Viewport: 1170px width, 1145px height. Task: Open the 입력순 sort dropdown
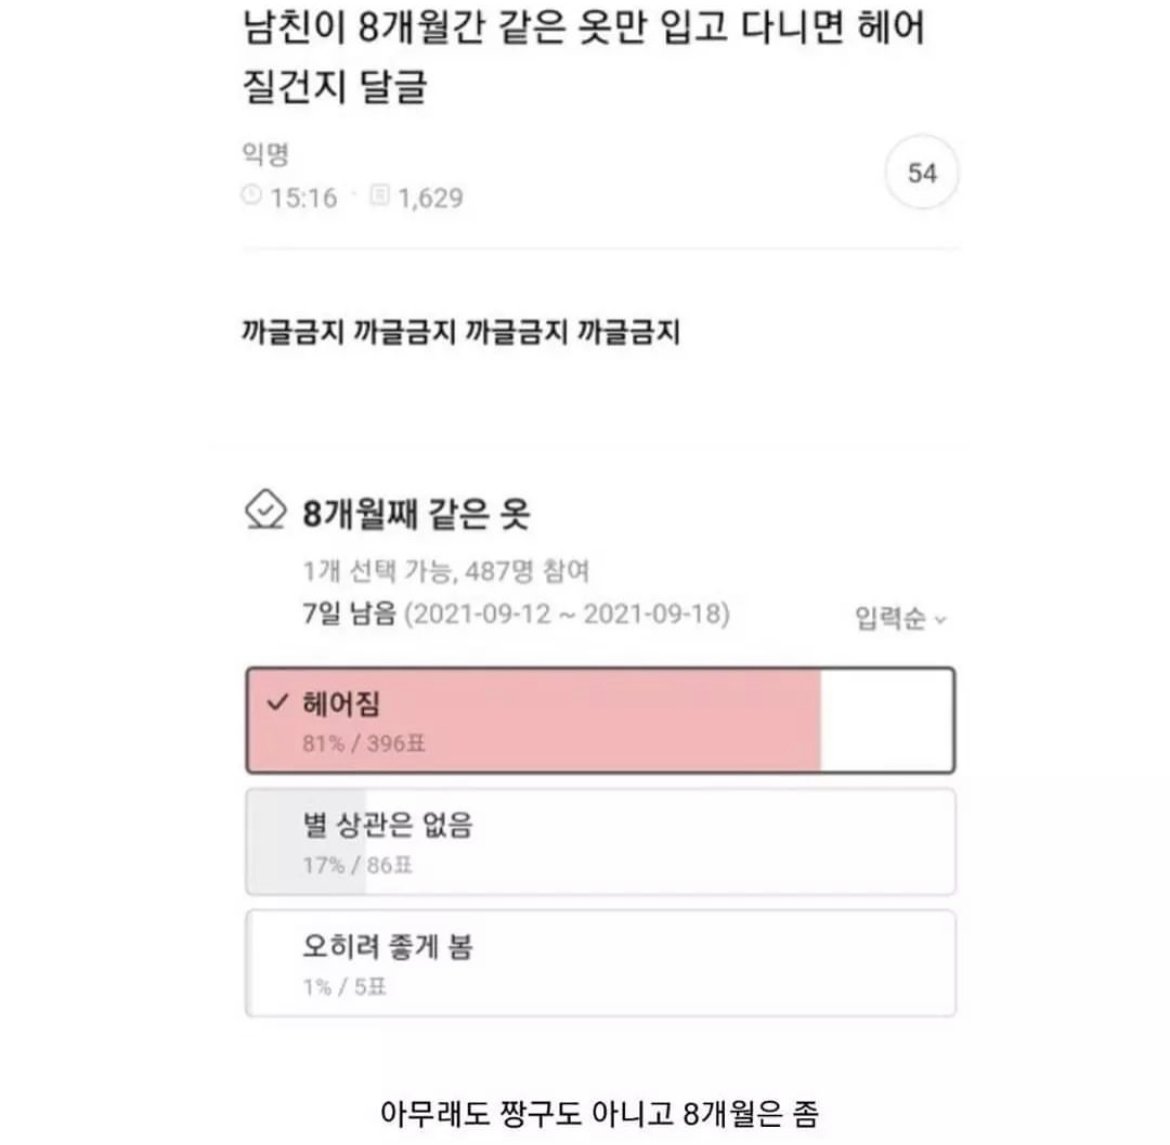coord(901,618)
